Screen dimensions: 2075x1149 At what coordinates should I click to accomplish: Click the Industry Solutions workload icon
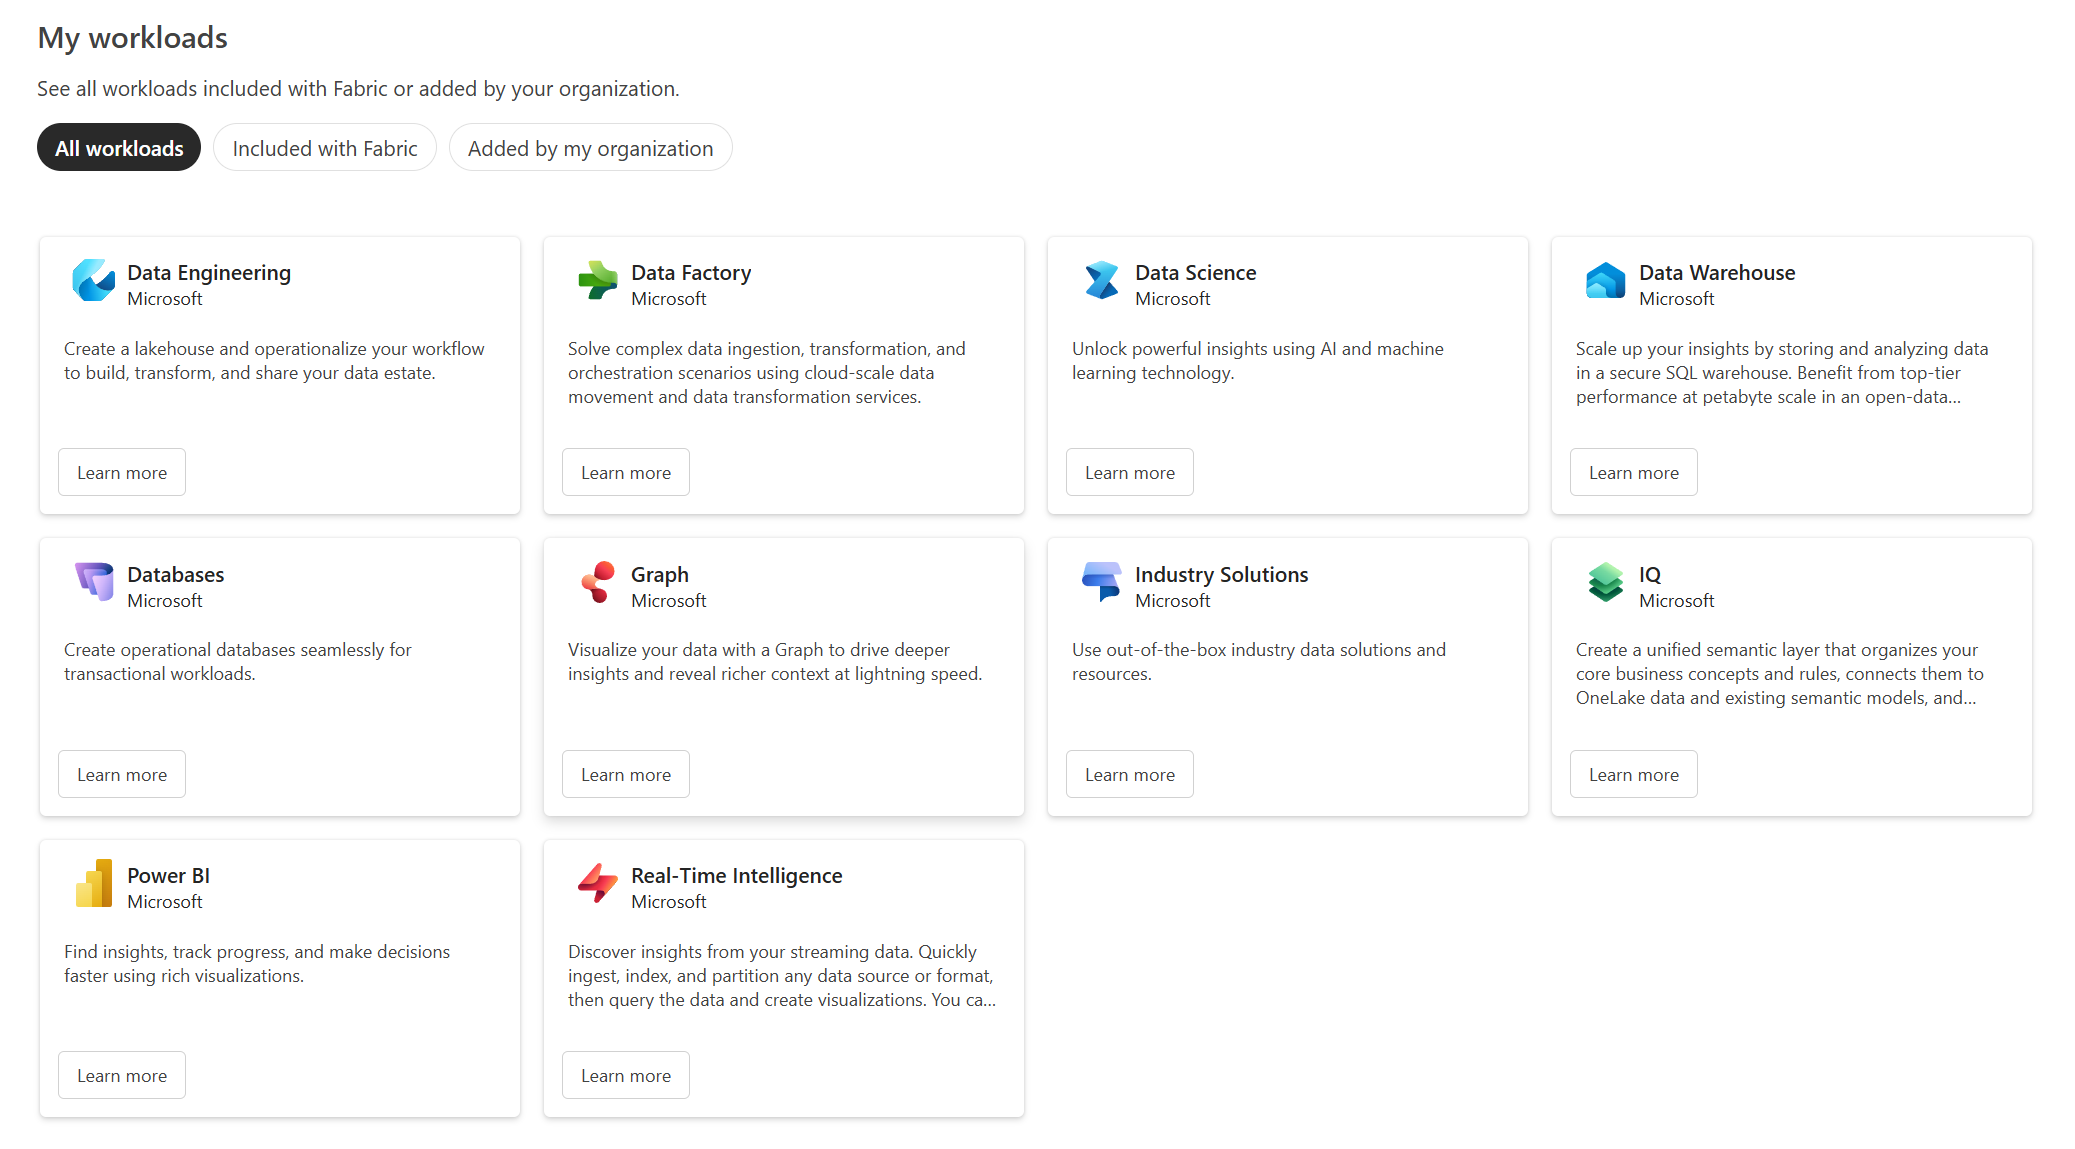pos(1101,581)
